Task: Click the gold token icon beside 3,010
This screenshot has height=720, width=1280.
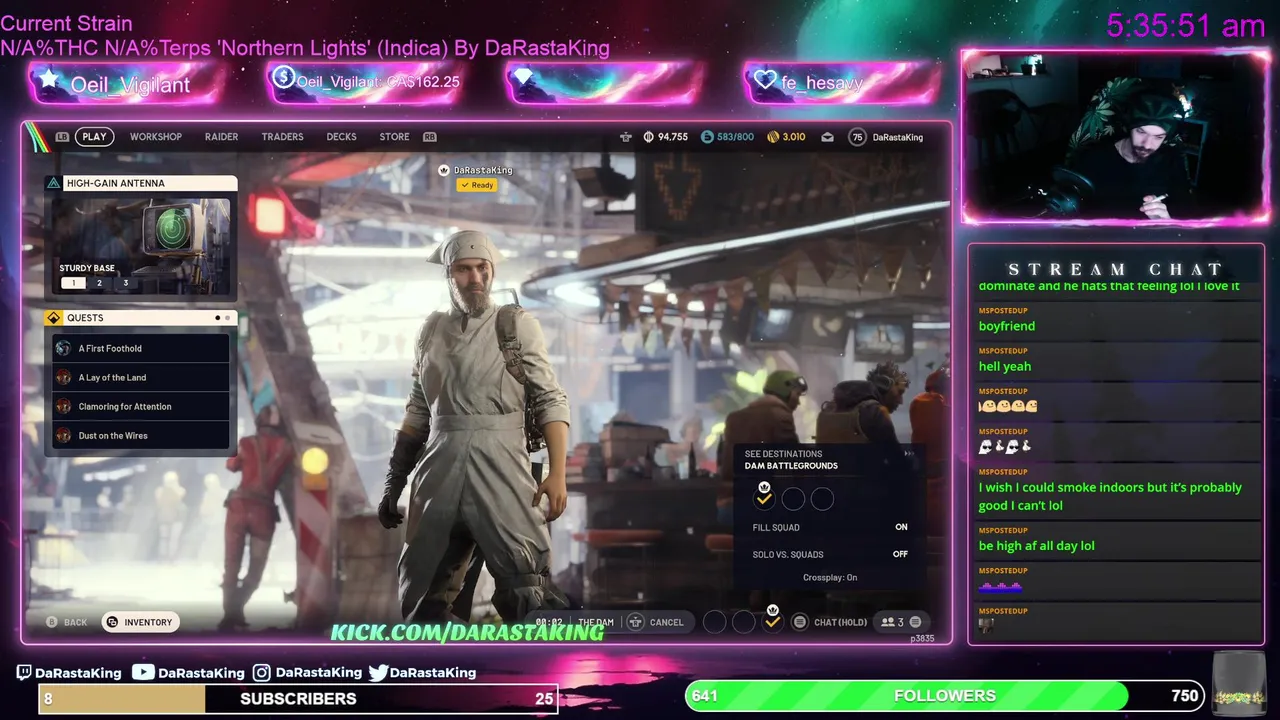Action: 772,137
